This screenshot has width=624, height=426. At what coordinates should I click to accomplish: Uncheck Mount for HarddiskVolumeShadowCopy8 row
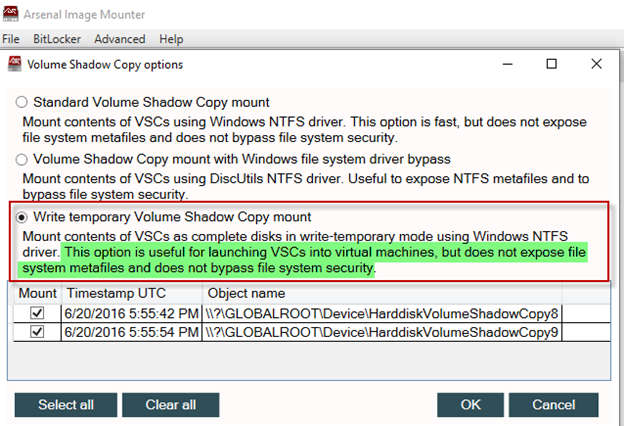37,313
